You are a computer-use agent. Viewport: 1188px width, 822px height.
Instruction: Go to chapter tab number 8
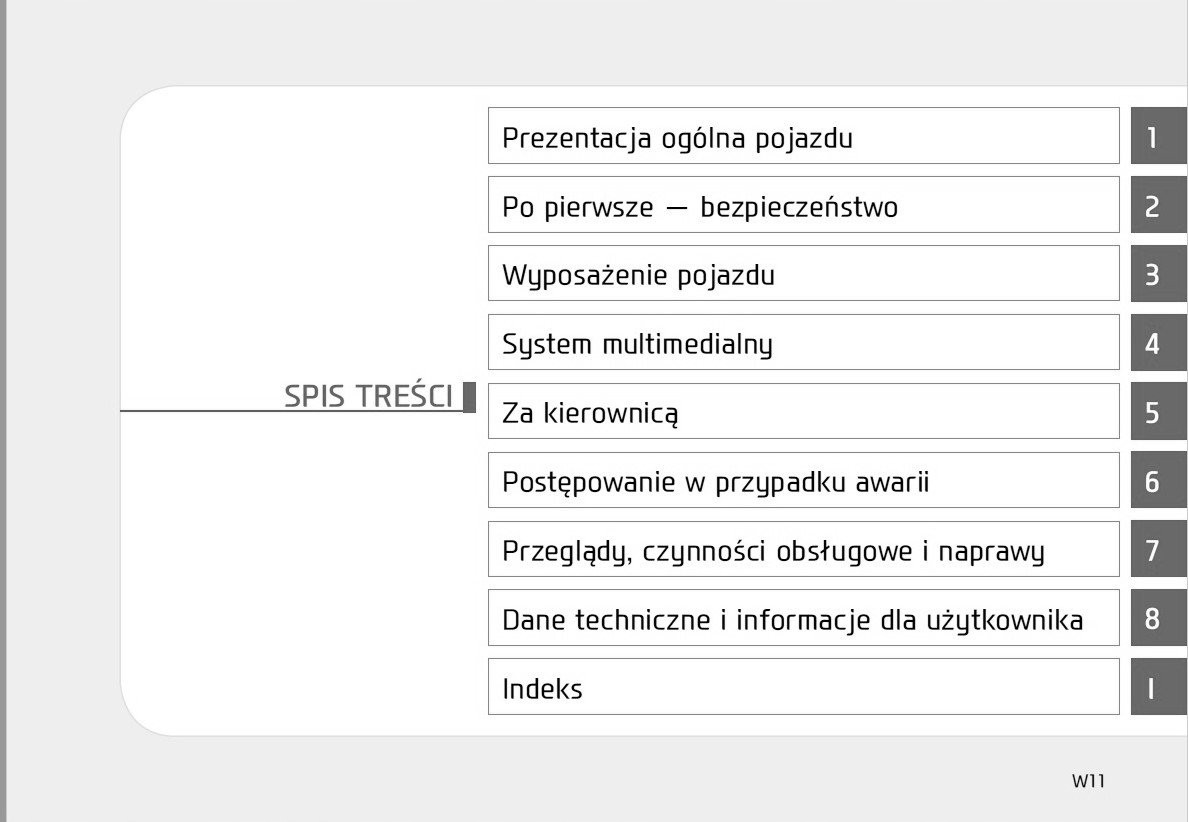1157,619
